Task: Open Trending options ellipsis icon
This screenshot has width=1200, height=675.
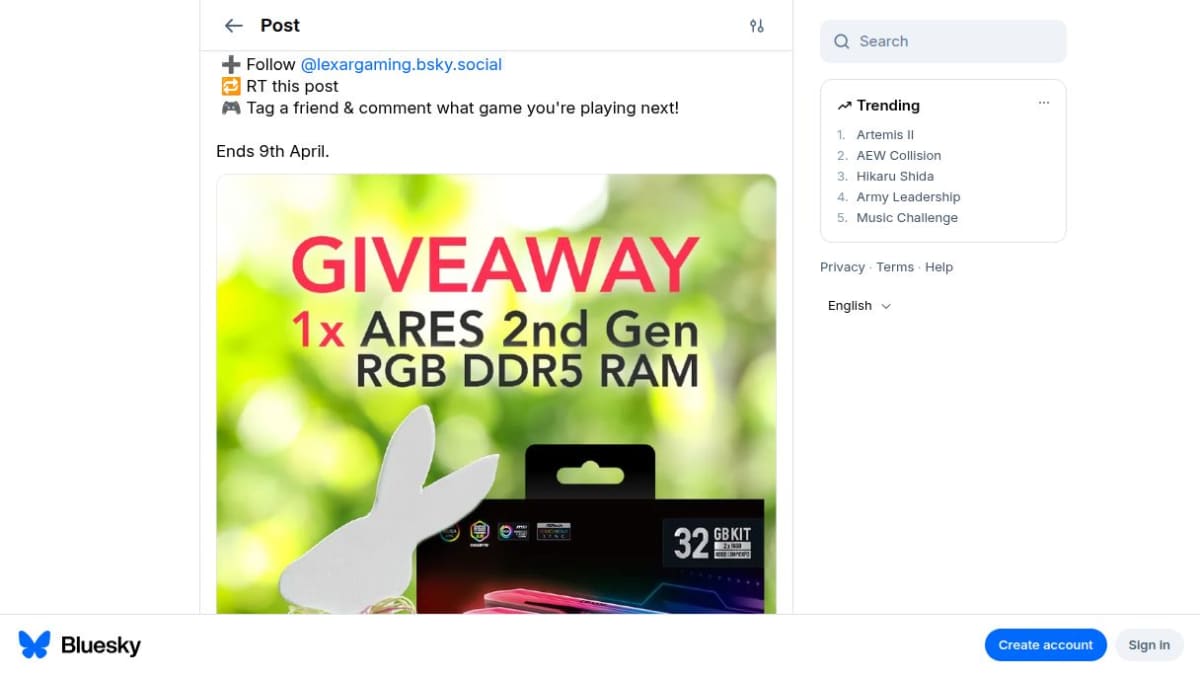Action: 1044,103
